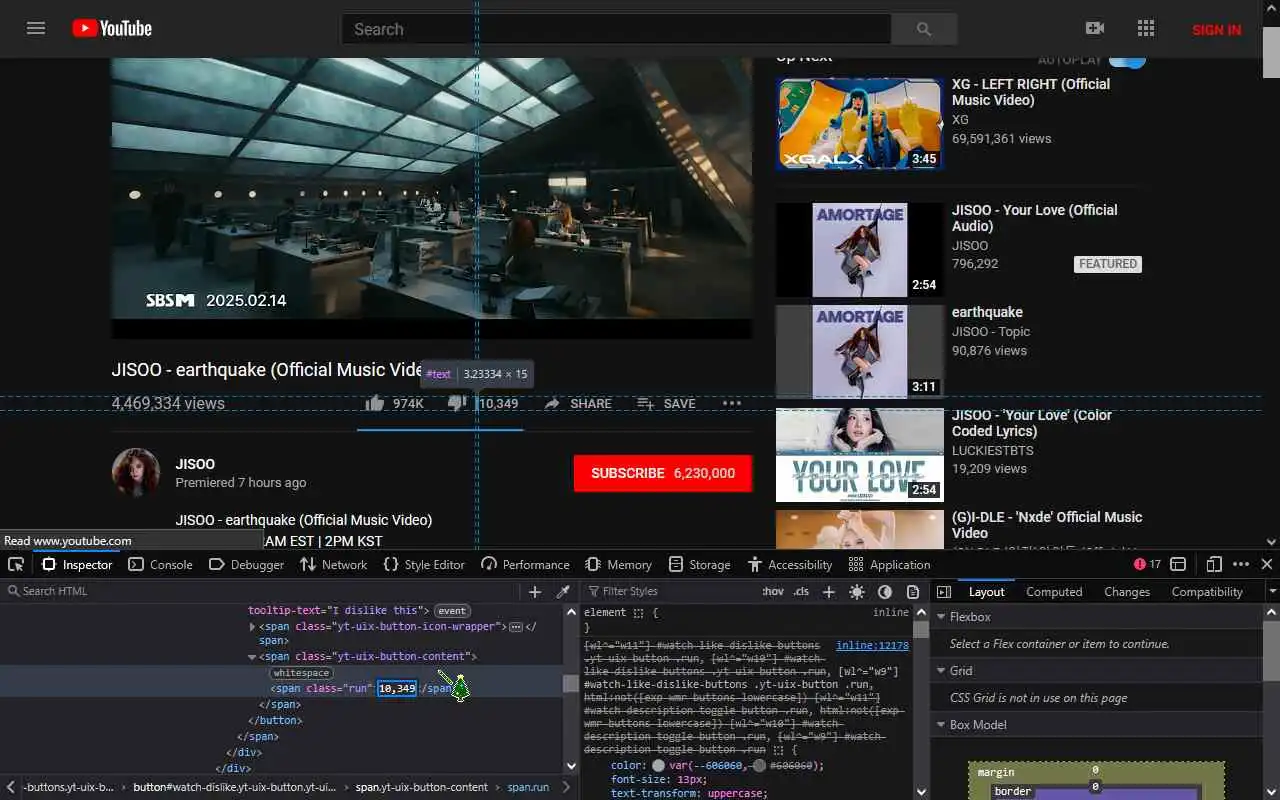
Task: Open the more actions three-dot menu
Action: (732, 403)
